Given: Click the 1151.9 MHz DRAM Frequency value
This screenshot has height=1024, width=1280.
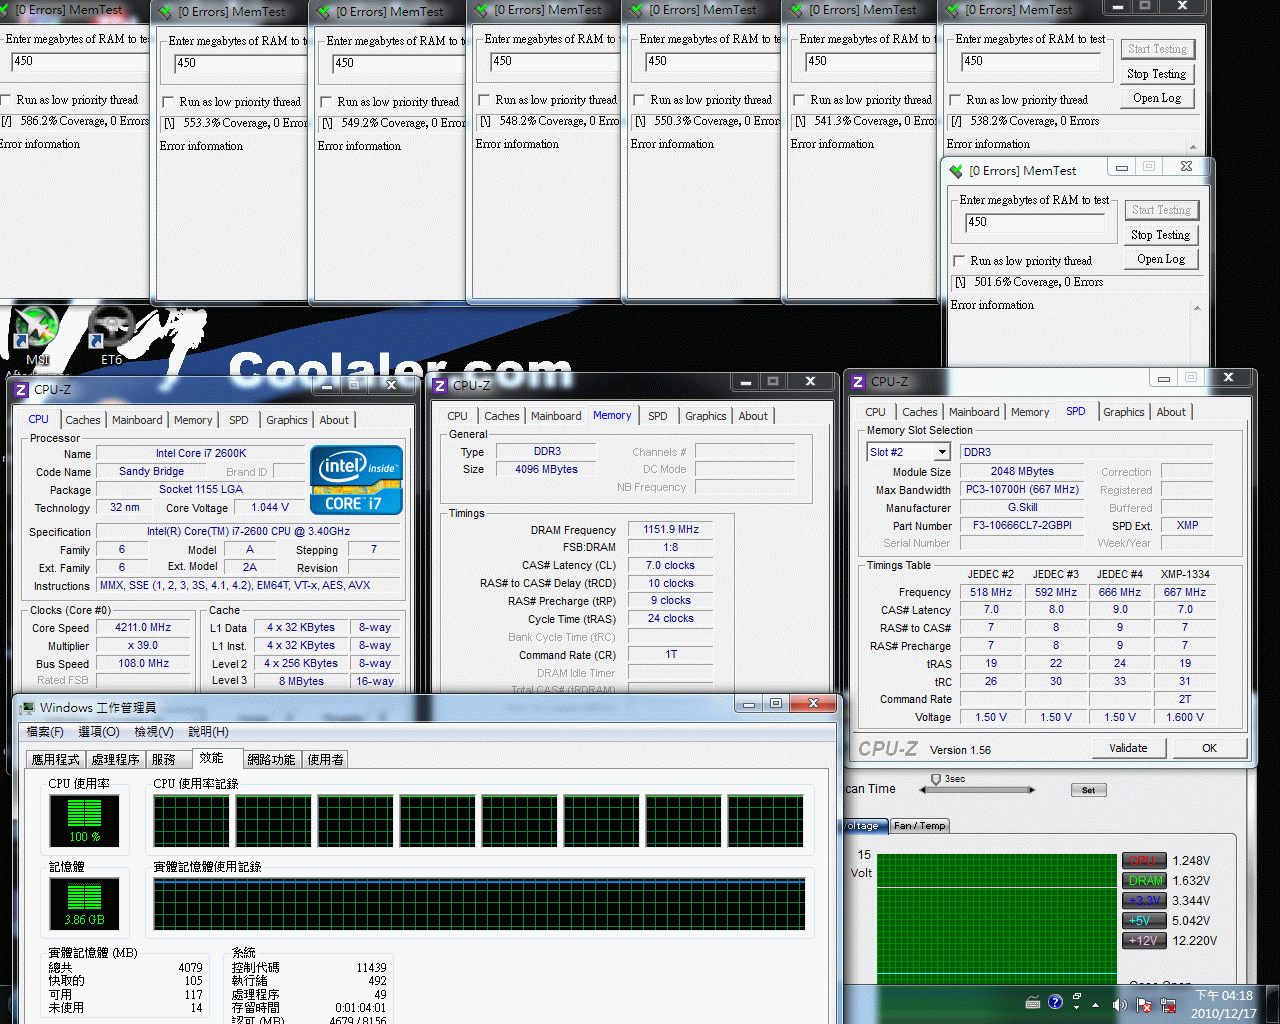Looking at the screenshot, I should pos(671,529).
